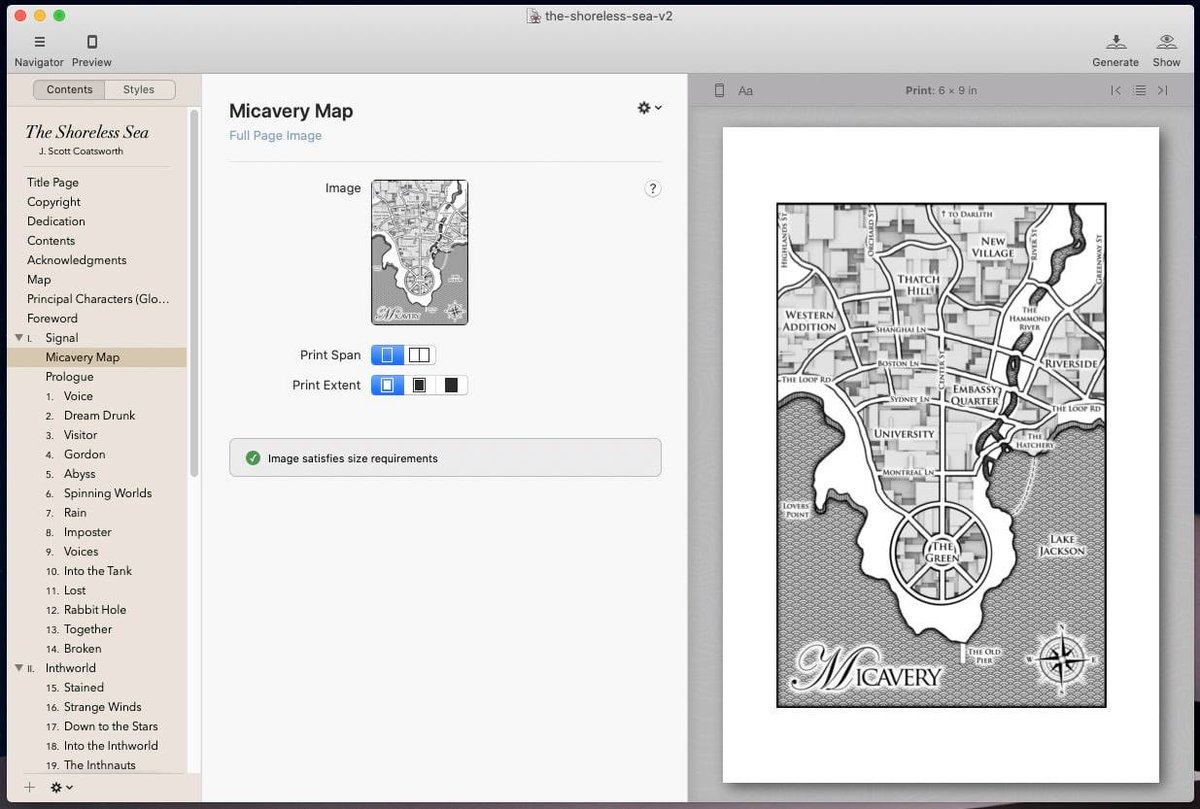1200x809 pixels.
Task: Open the Navigator panel icon
Action: (39, 42)
